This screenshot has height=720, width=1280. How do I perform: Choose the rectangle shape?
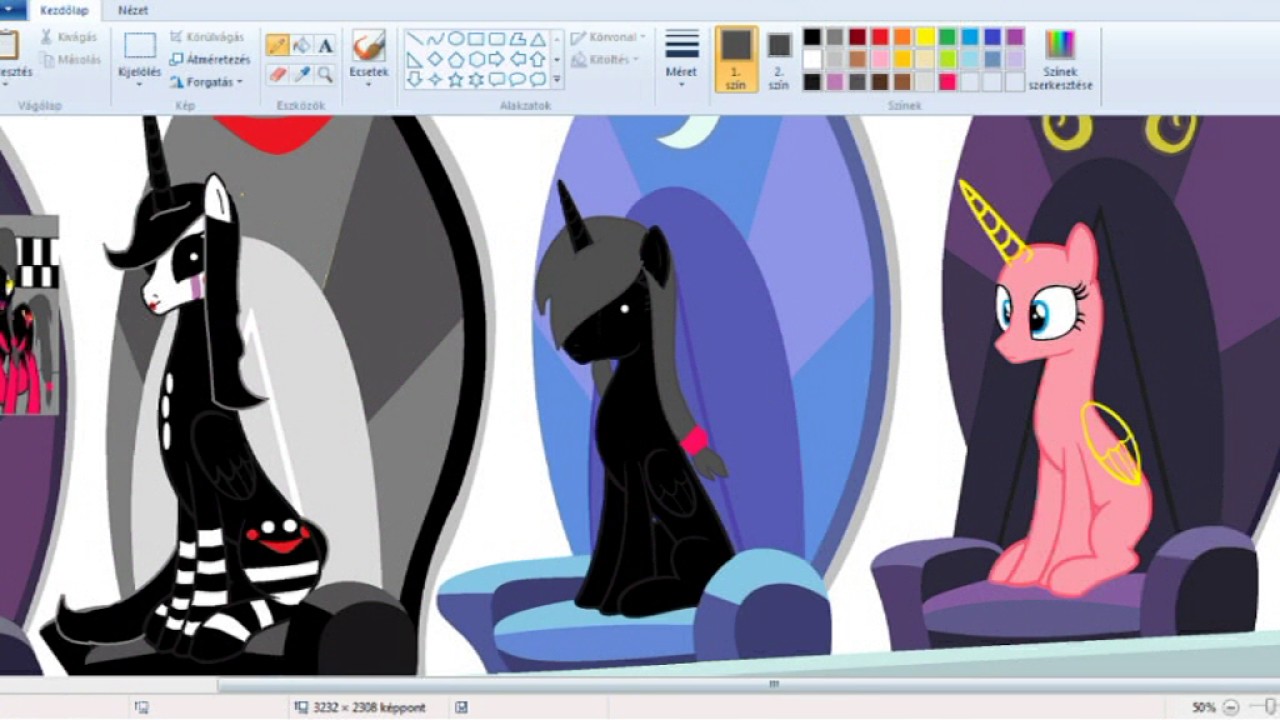pyautogui.click(x=476, y=39)
